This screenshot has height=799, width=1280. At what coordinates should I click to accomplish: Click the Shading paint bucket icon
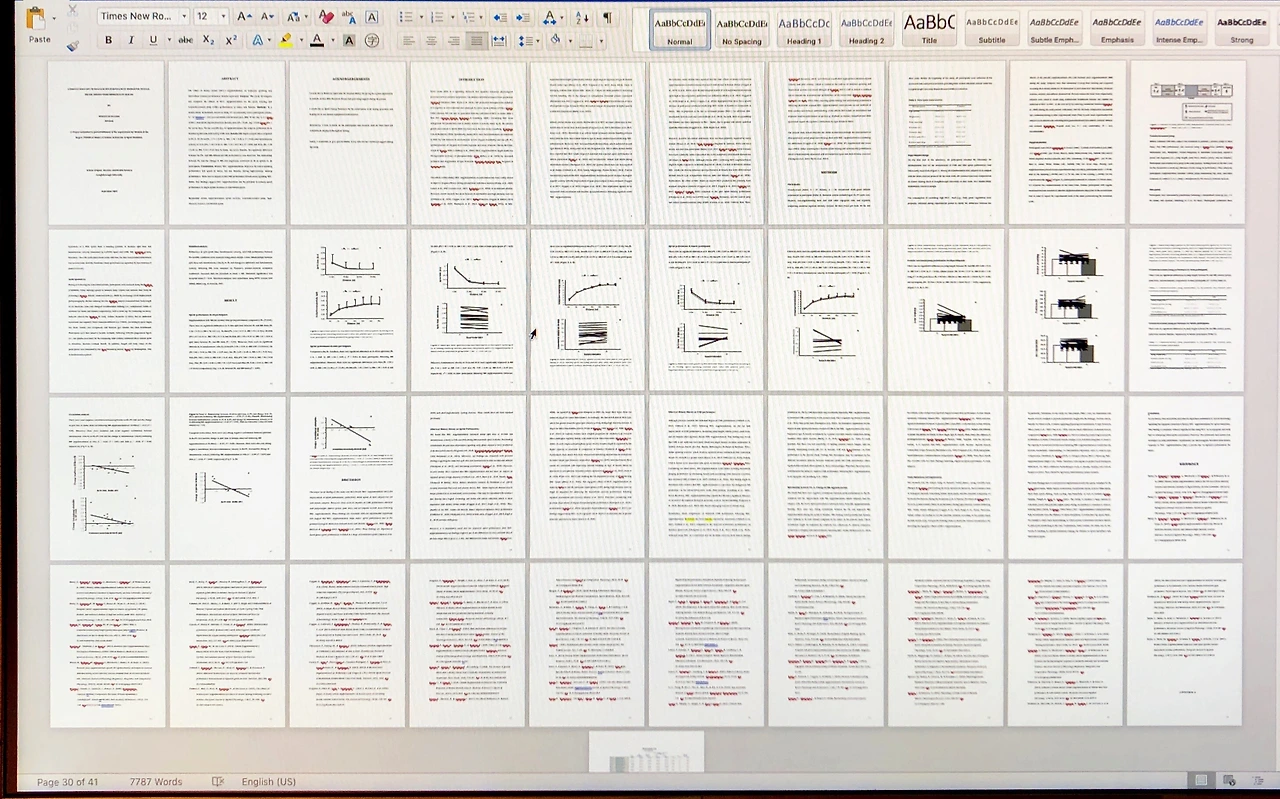(x=555, y=40)
